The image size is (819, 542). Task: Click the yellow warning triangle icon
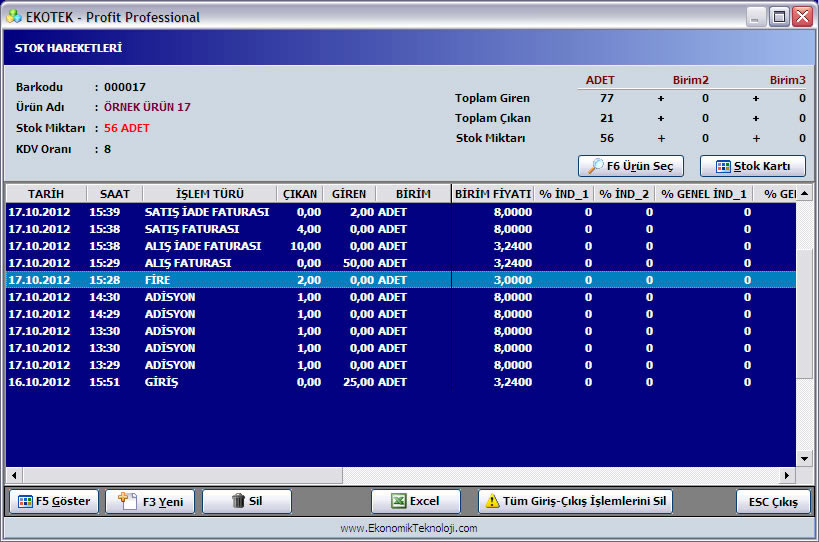(492, 501)
